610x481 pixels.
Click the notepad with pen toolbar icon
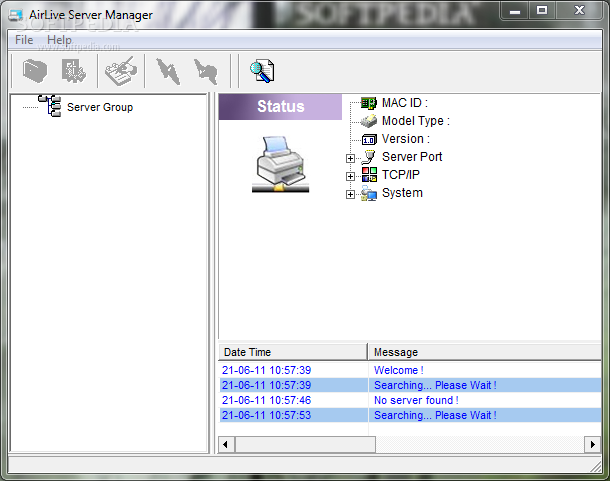pyautogui.click(x=121, y=71)
